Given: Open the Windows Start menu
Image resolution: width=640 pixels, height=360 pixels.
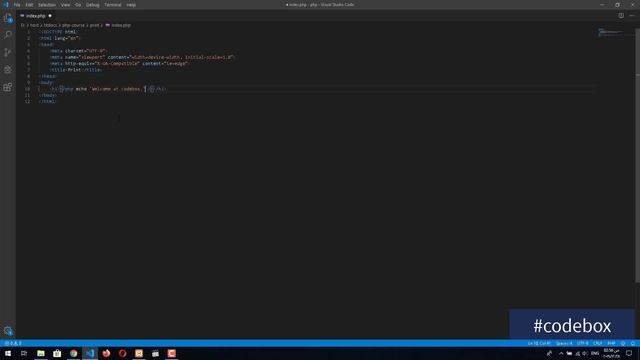Looking at the screenshot, I should point(8,353).
